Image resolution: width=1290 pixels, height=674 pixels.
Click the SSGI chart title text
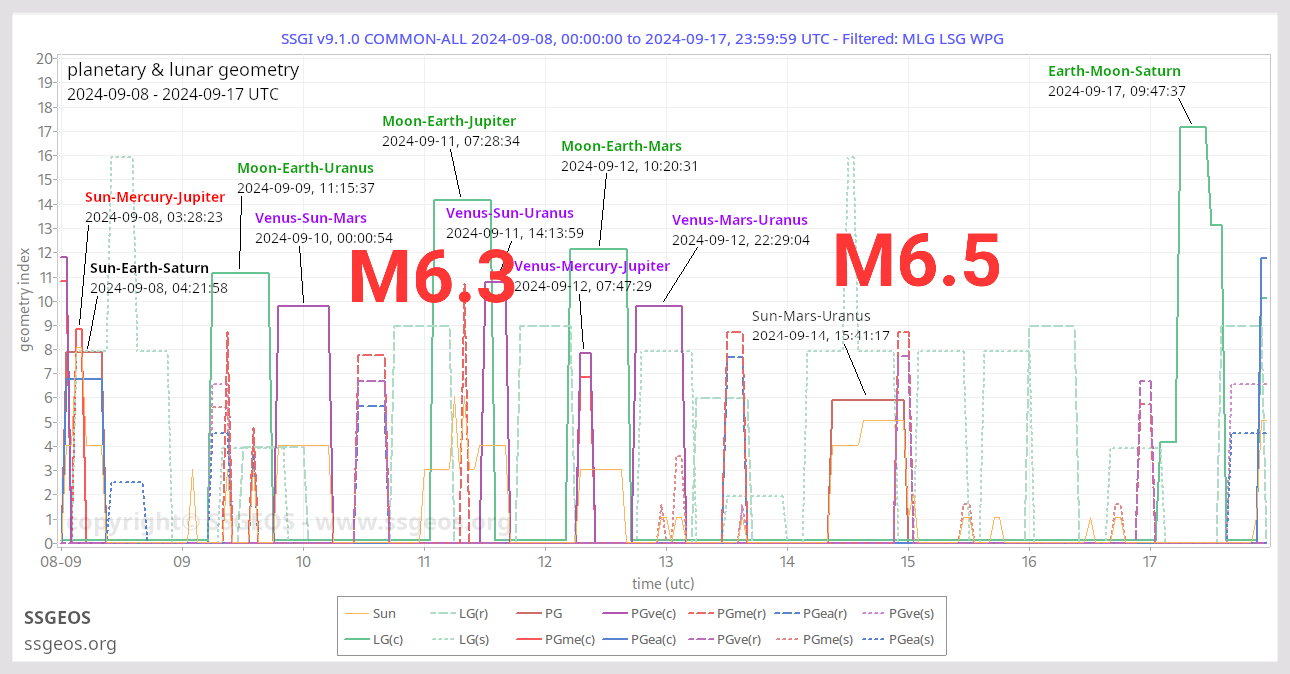tap(644, 39)
